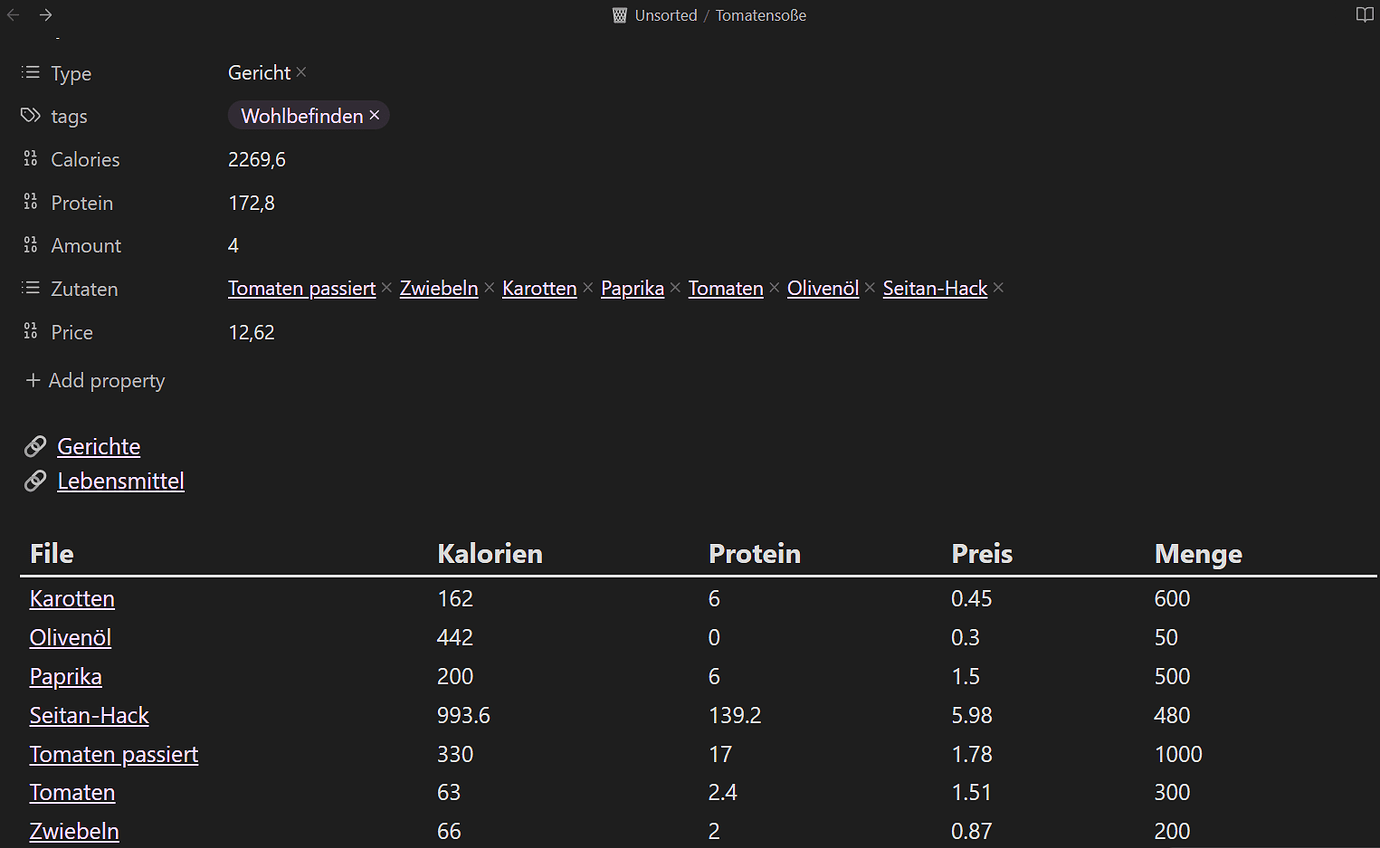Open the Lebensmittel link
Screen dimensions: 1380x848
120,481
